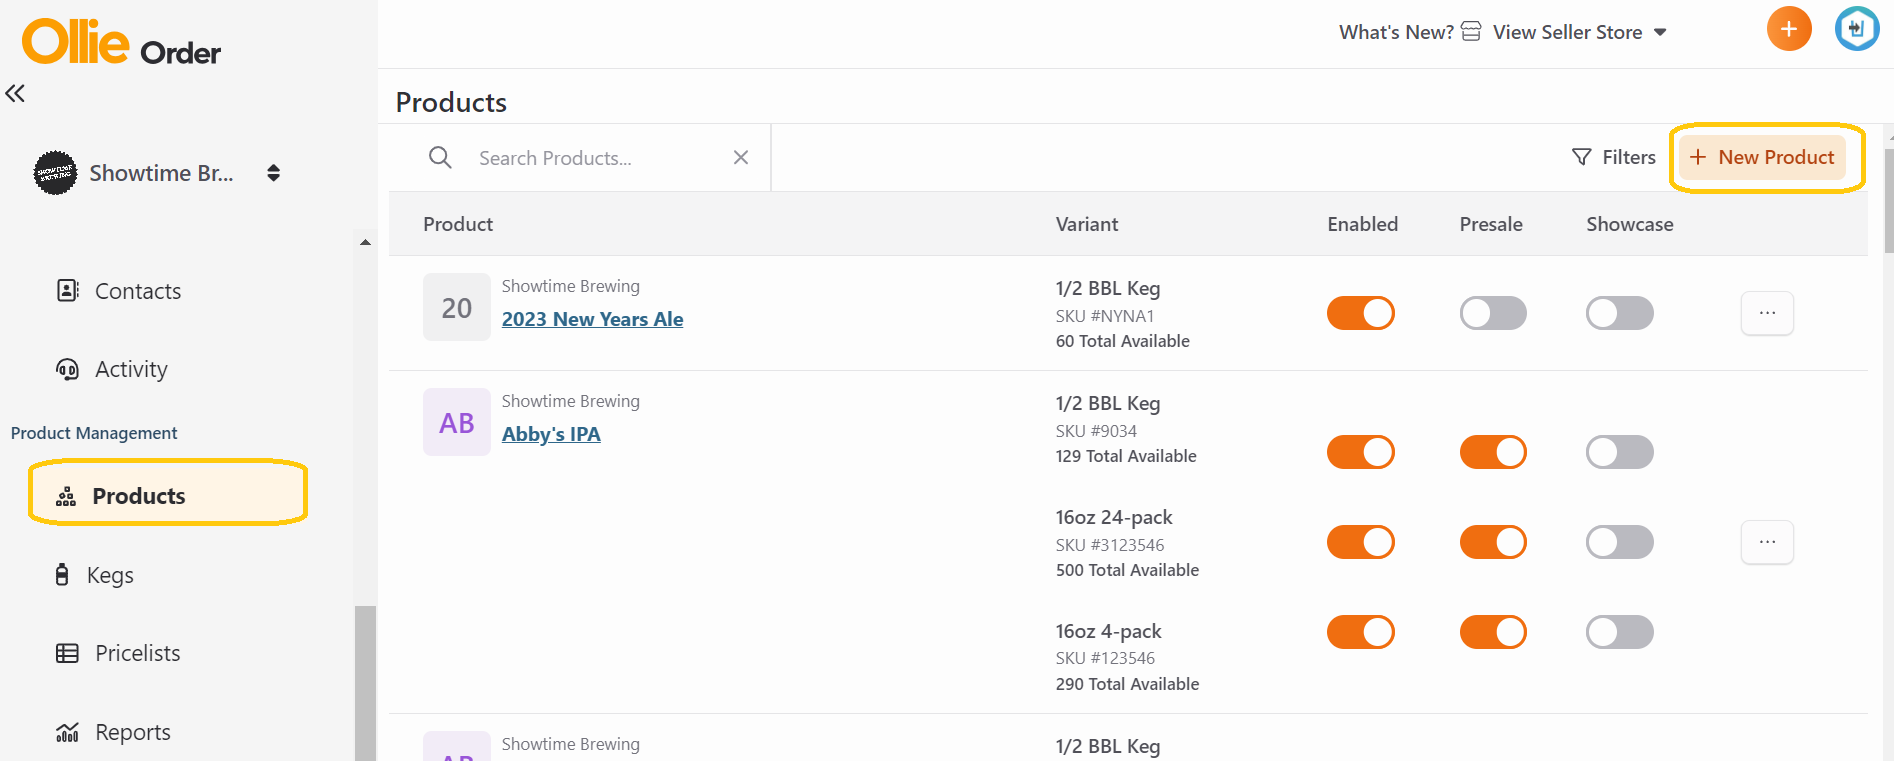Screen dimensions: 1894x761
Task: Click the Enabled column header
Action: 1362,224
